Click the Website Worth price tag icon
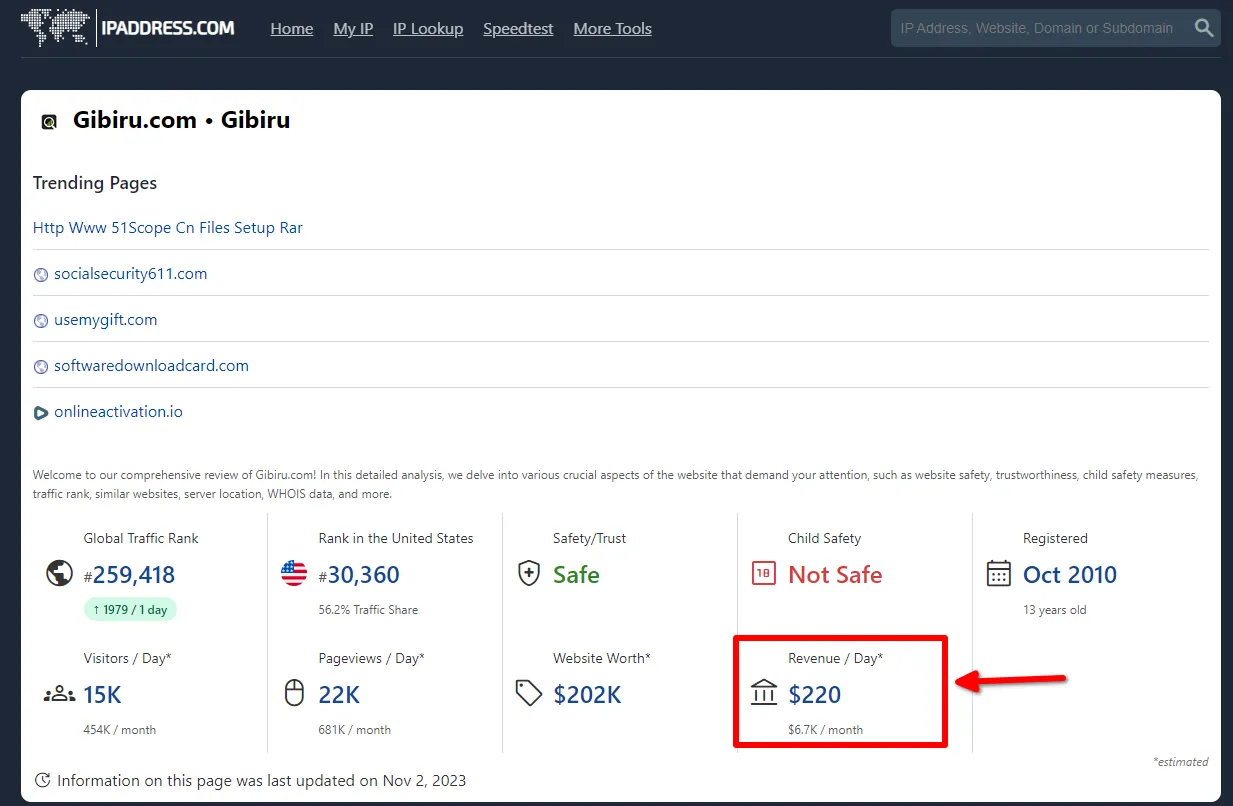This screenshot has width=1233, height=806. [529, 693]
